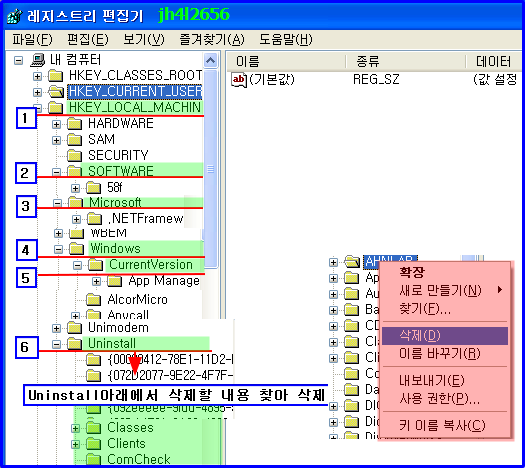Click the tree pane scrollbar thumb
The width and height of the screenshot is (525, 468).
tap(211, 169)
